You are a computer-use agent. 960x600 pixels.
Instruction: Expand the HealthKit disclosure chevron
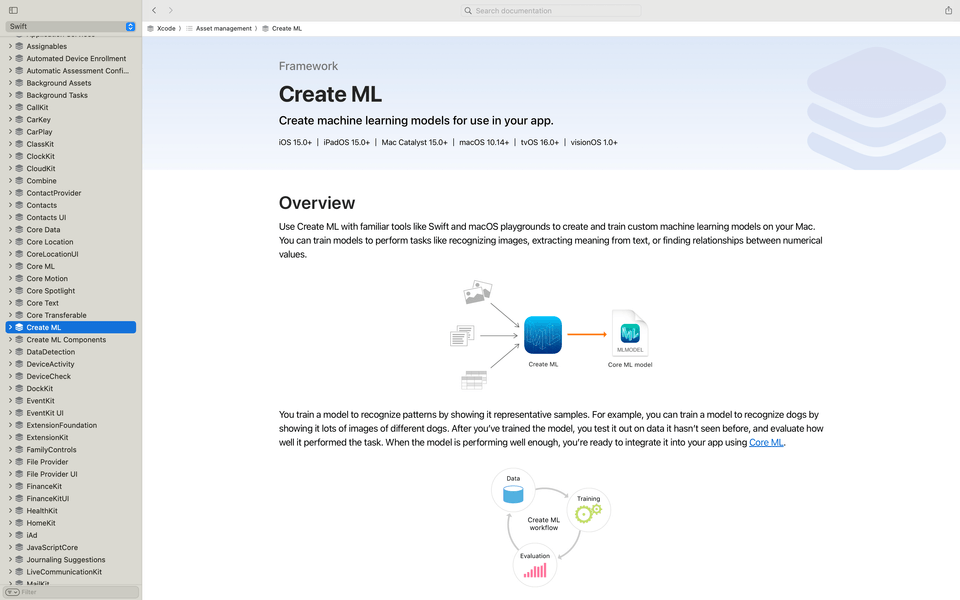point(10,511)
